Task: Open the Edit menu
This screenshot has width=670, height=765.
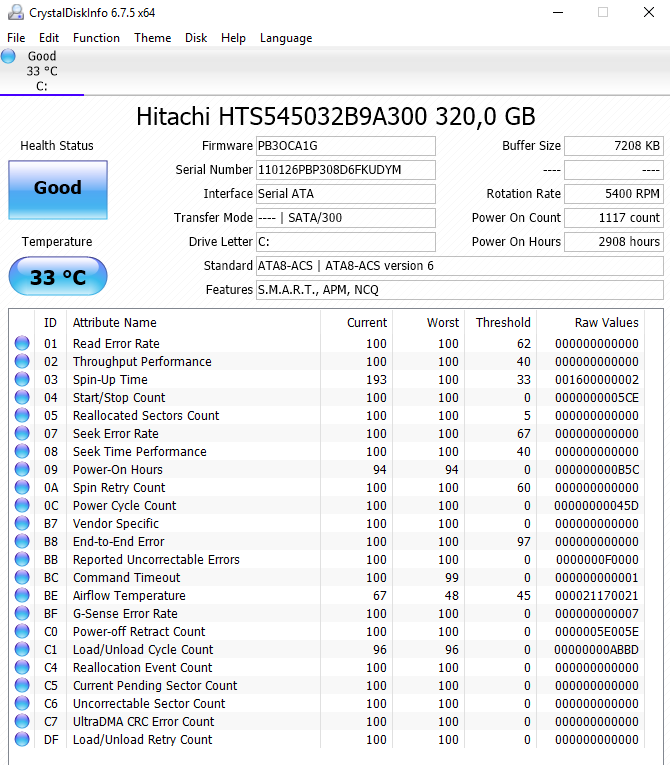Action: 49,38
